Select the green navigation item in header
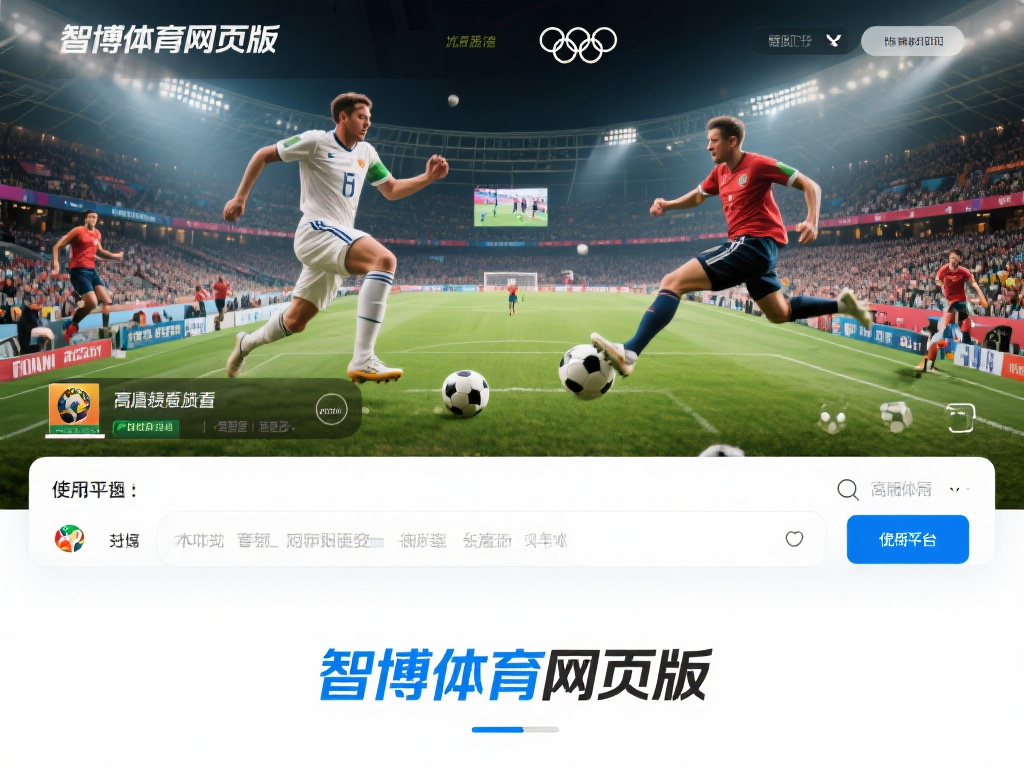This screenshot has height=768, width=1024. coord(471,42)
